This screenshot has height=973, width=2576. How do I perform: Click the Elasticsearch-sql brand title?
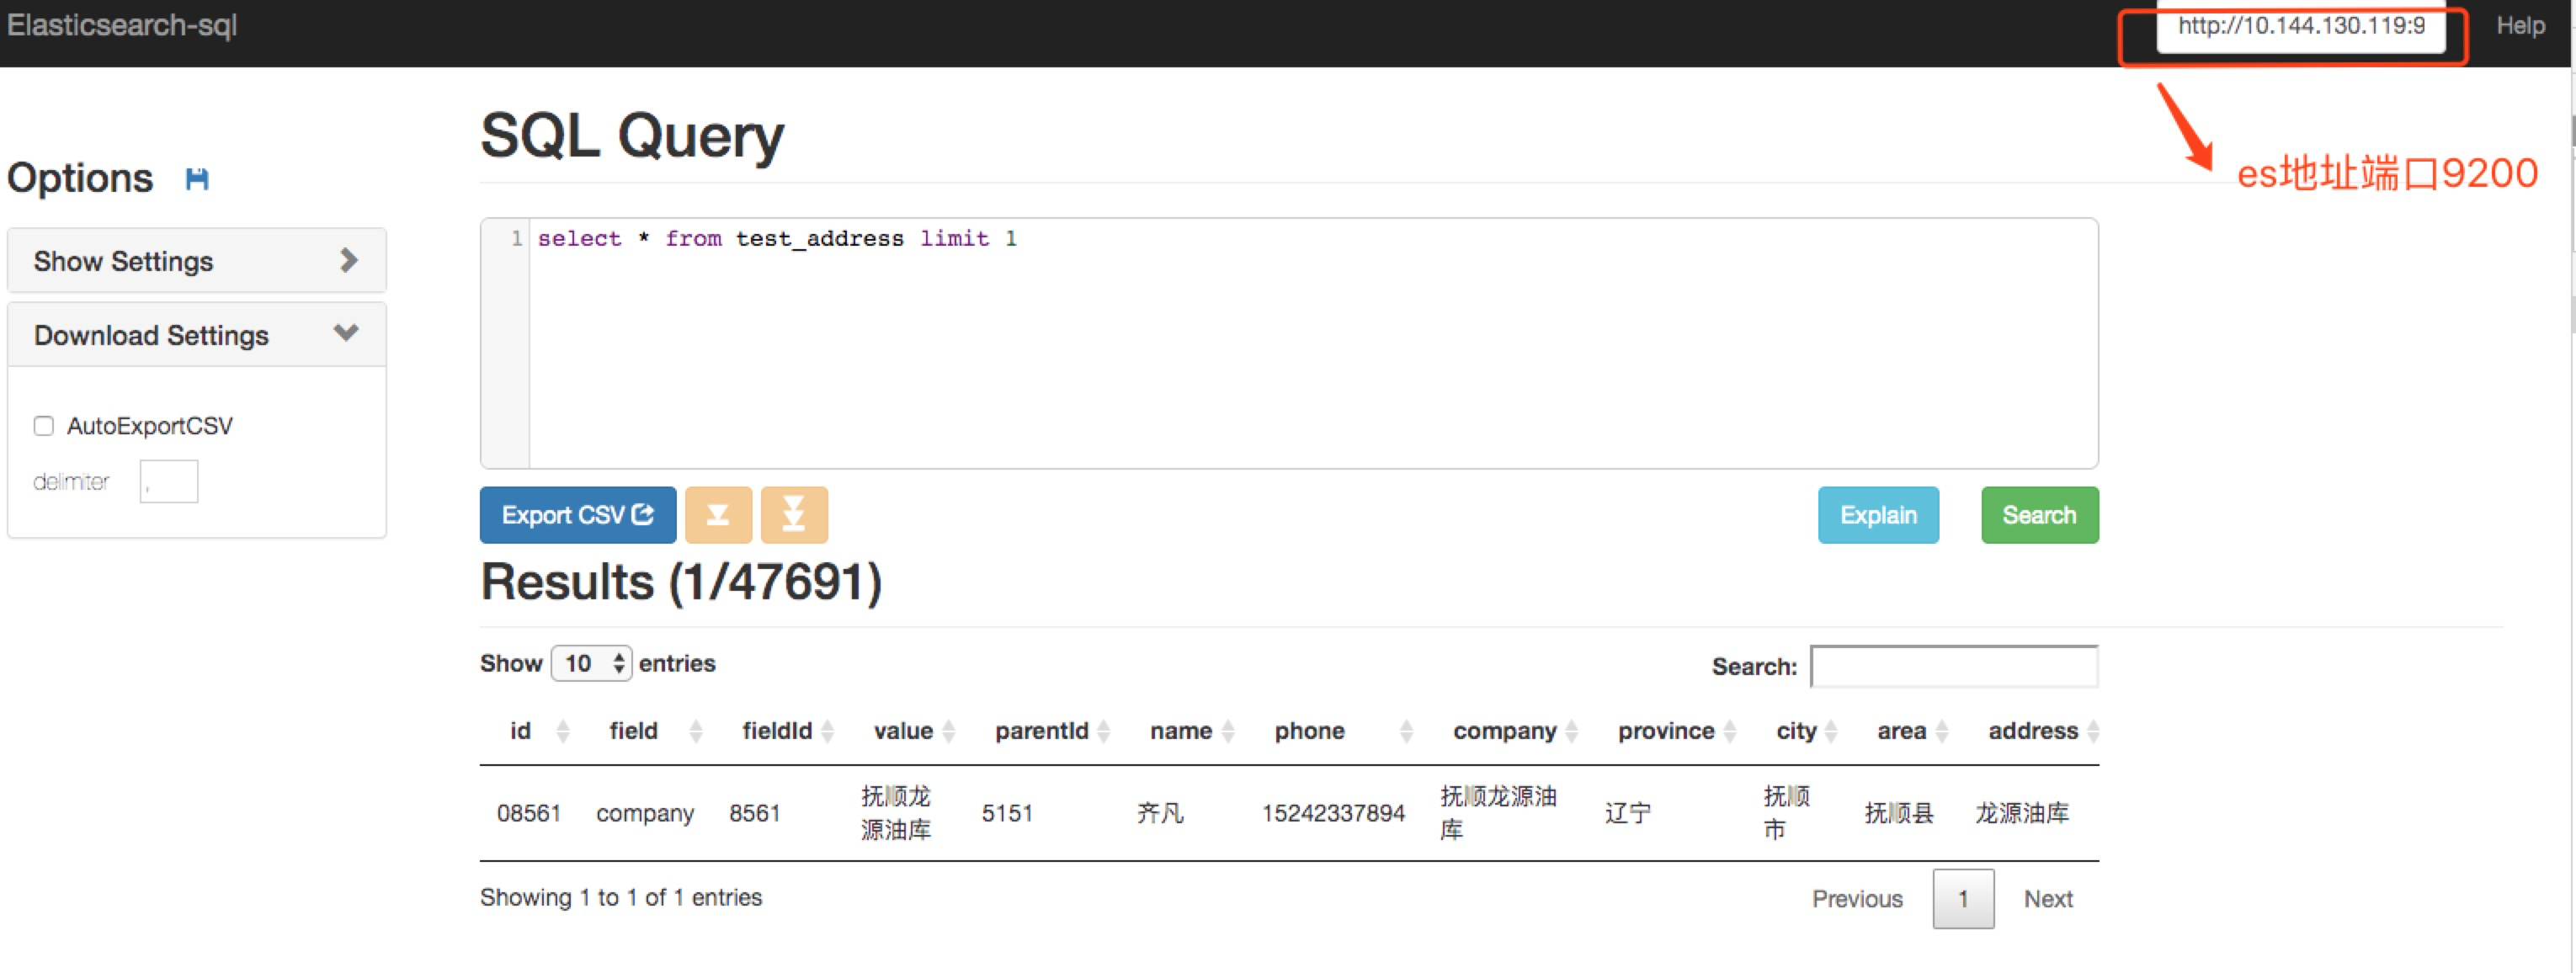122,25
